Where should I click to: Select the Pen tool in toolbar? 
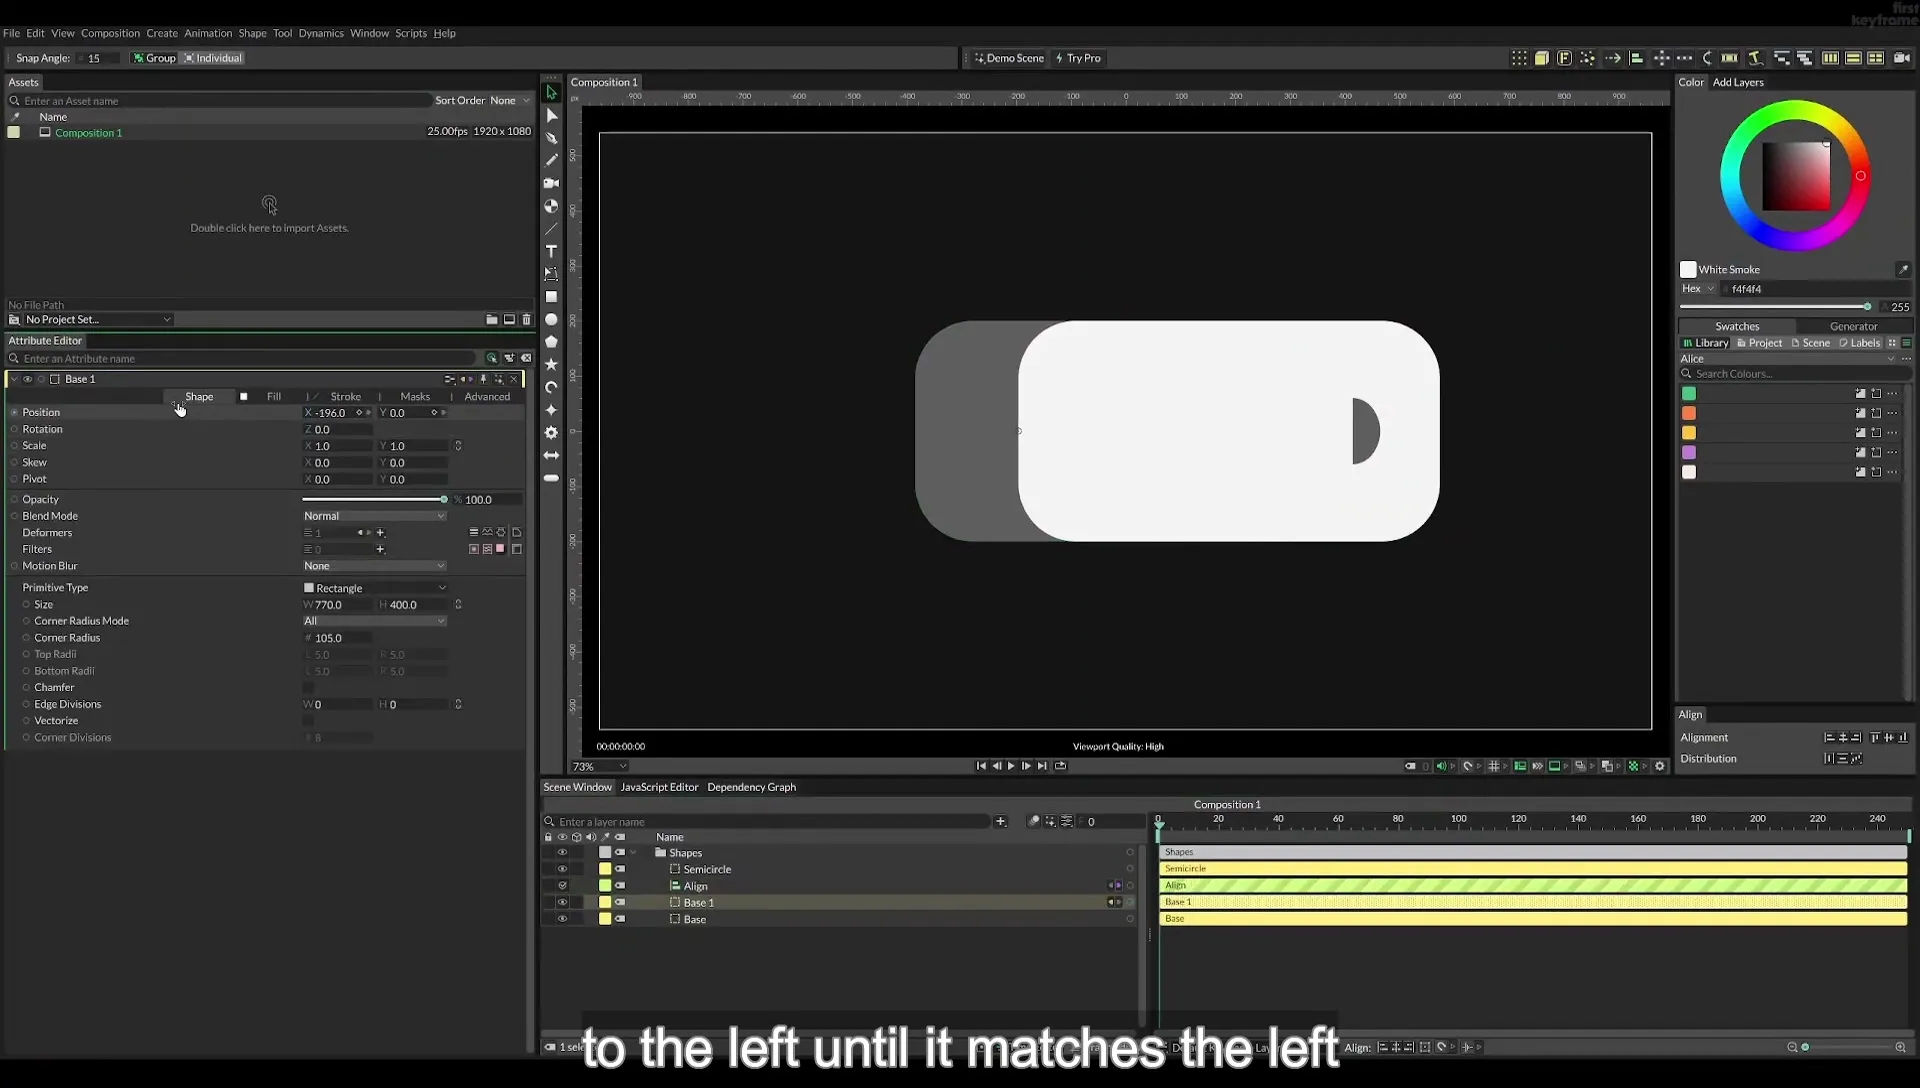click(x=551, y=138)
